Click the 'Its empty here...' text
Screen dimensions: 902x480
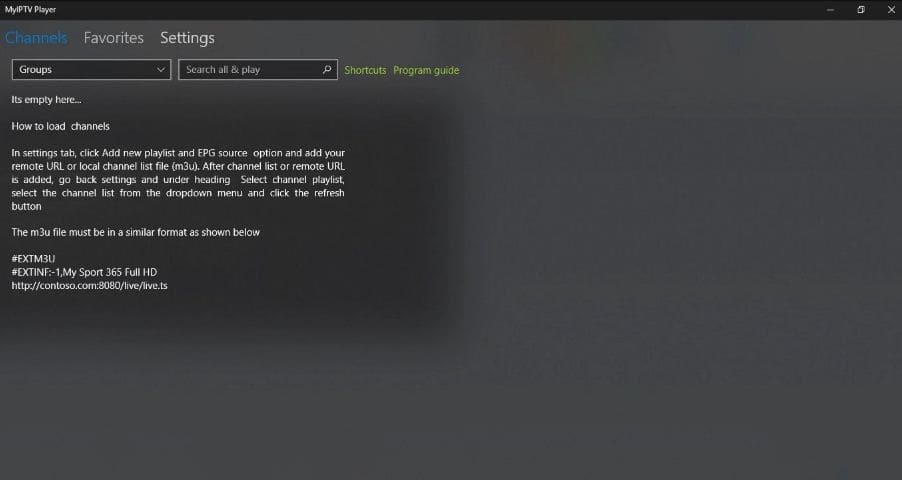point(47,100)
